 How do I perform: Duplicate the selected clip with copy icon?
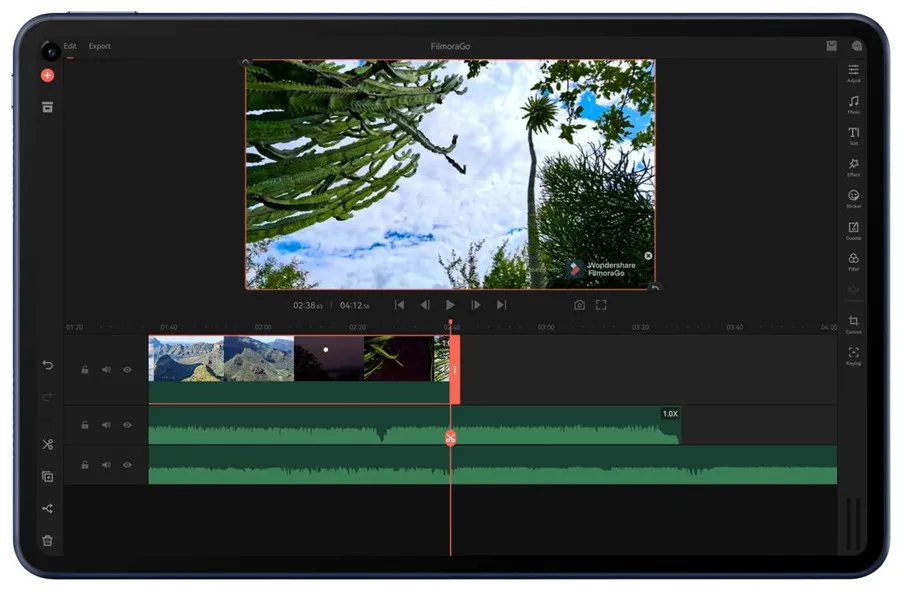pos(48,476)
